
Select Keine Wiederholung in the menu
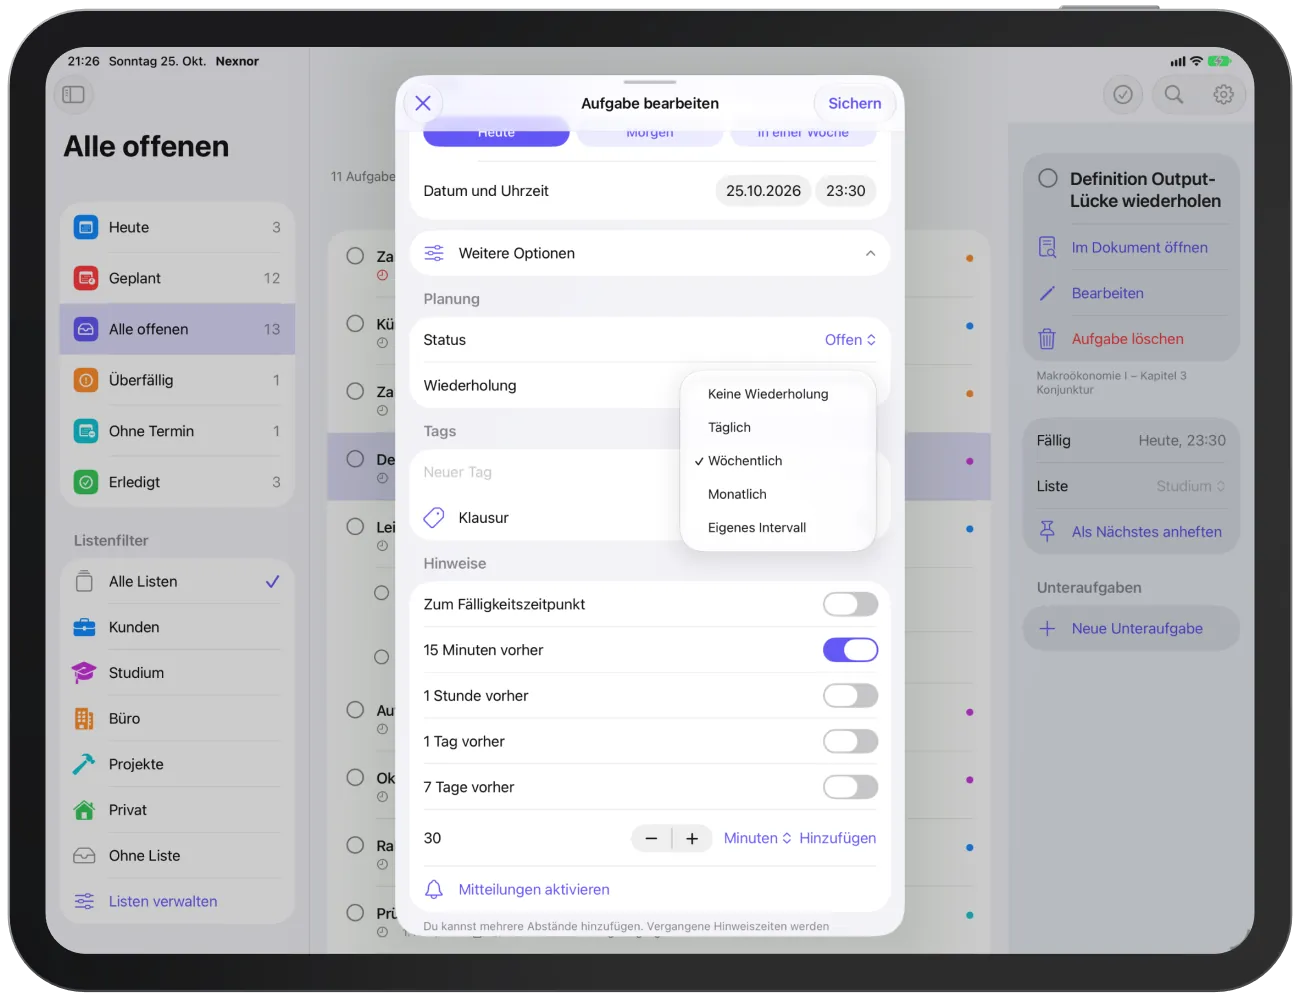[768, 394]
